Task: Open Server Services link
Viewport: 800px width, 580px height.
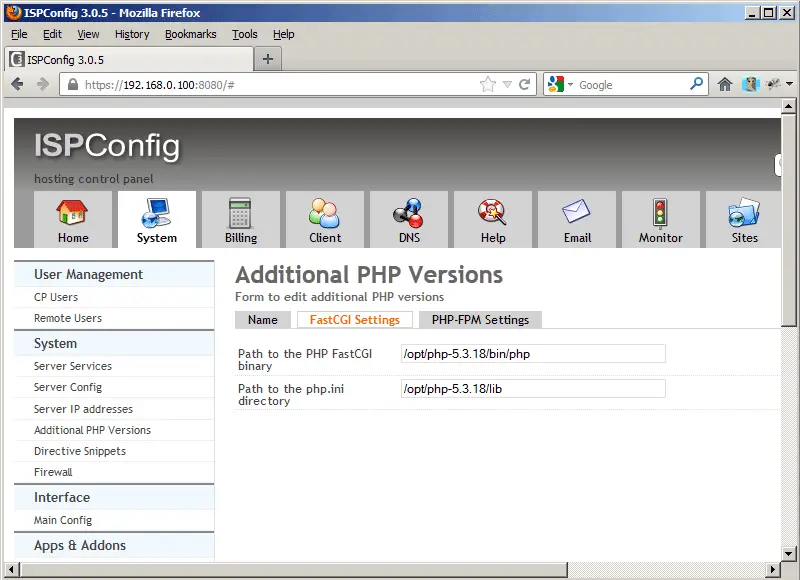Action: (72, 366)
